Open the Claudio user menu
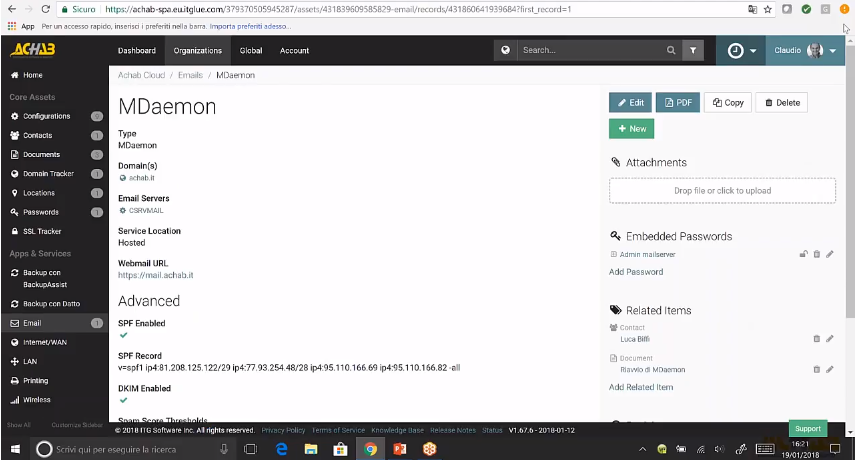 (x=805, y=50)
